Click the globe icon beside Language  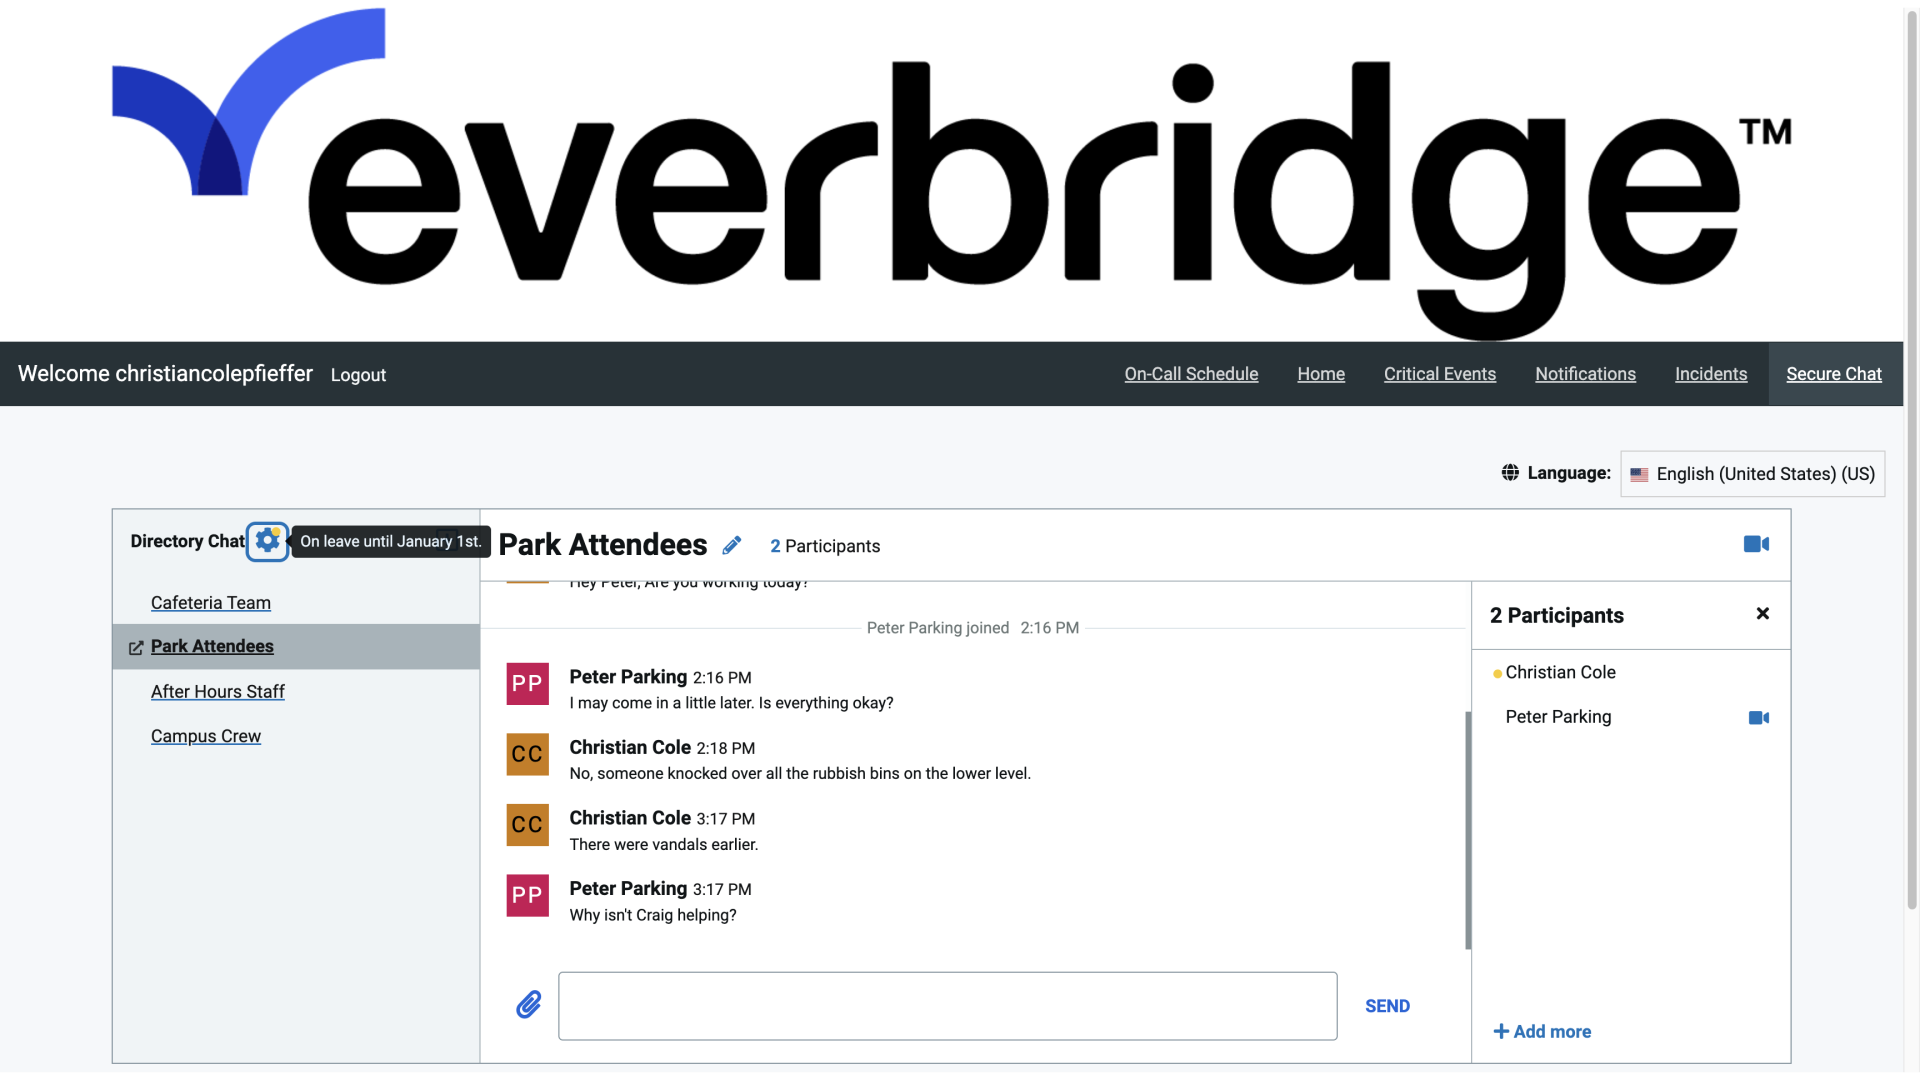tap(1510, 472)
